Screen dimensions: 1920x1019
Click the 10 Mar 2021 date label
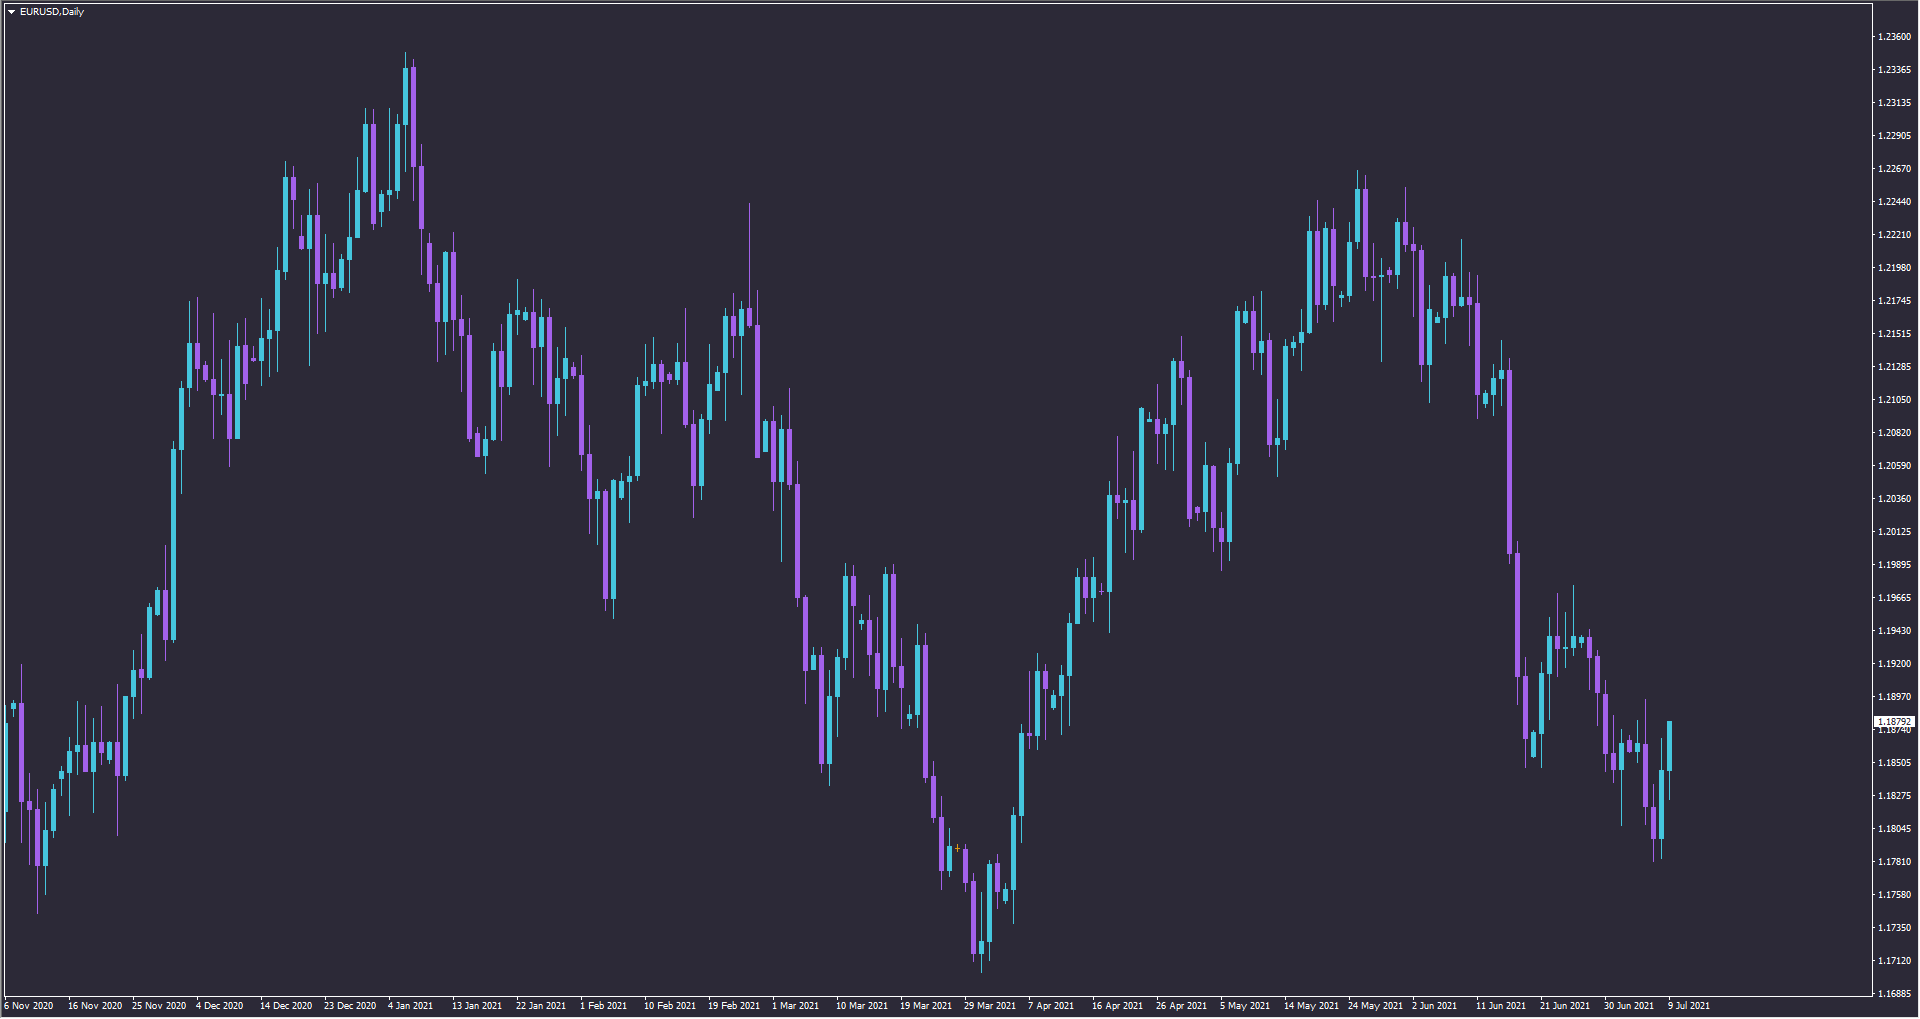[862, 1006]
